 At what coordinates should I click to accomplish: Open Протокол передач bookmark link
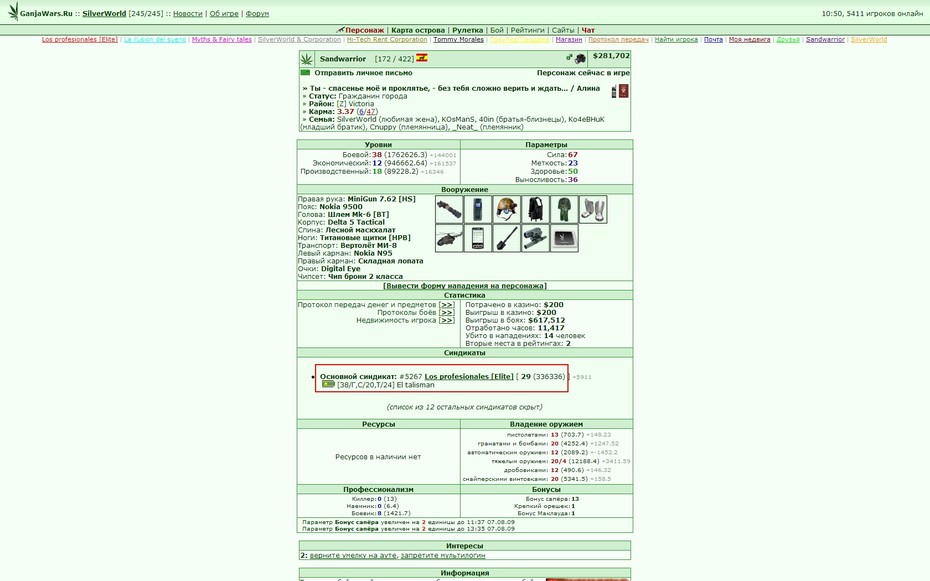click(x=619, y=40)
